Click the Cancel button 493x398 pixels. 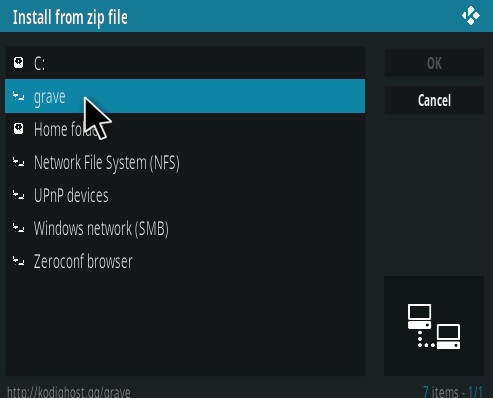[x=434, y=100]
